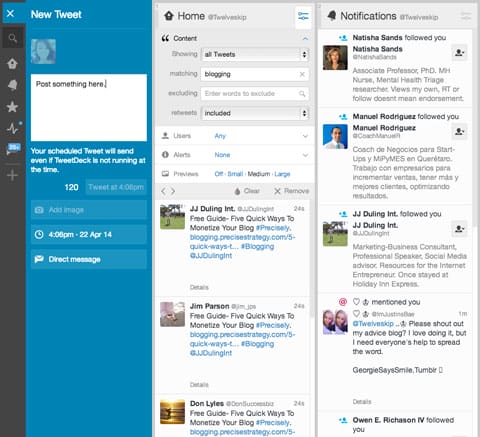Open JJ Duling Int. avatar in Home column
480x437 pixels.
tap(172, 217)
